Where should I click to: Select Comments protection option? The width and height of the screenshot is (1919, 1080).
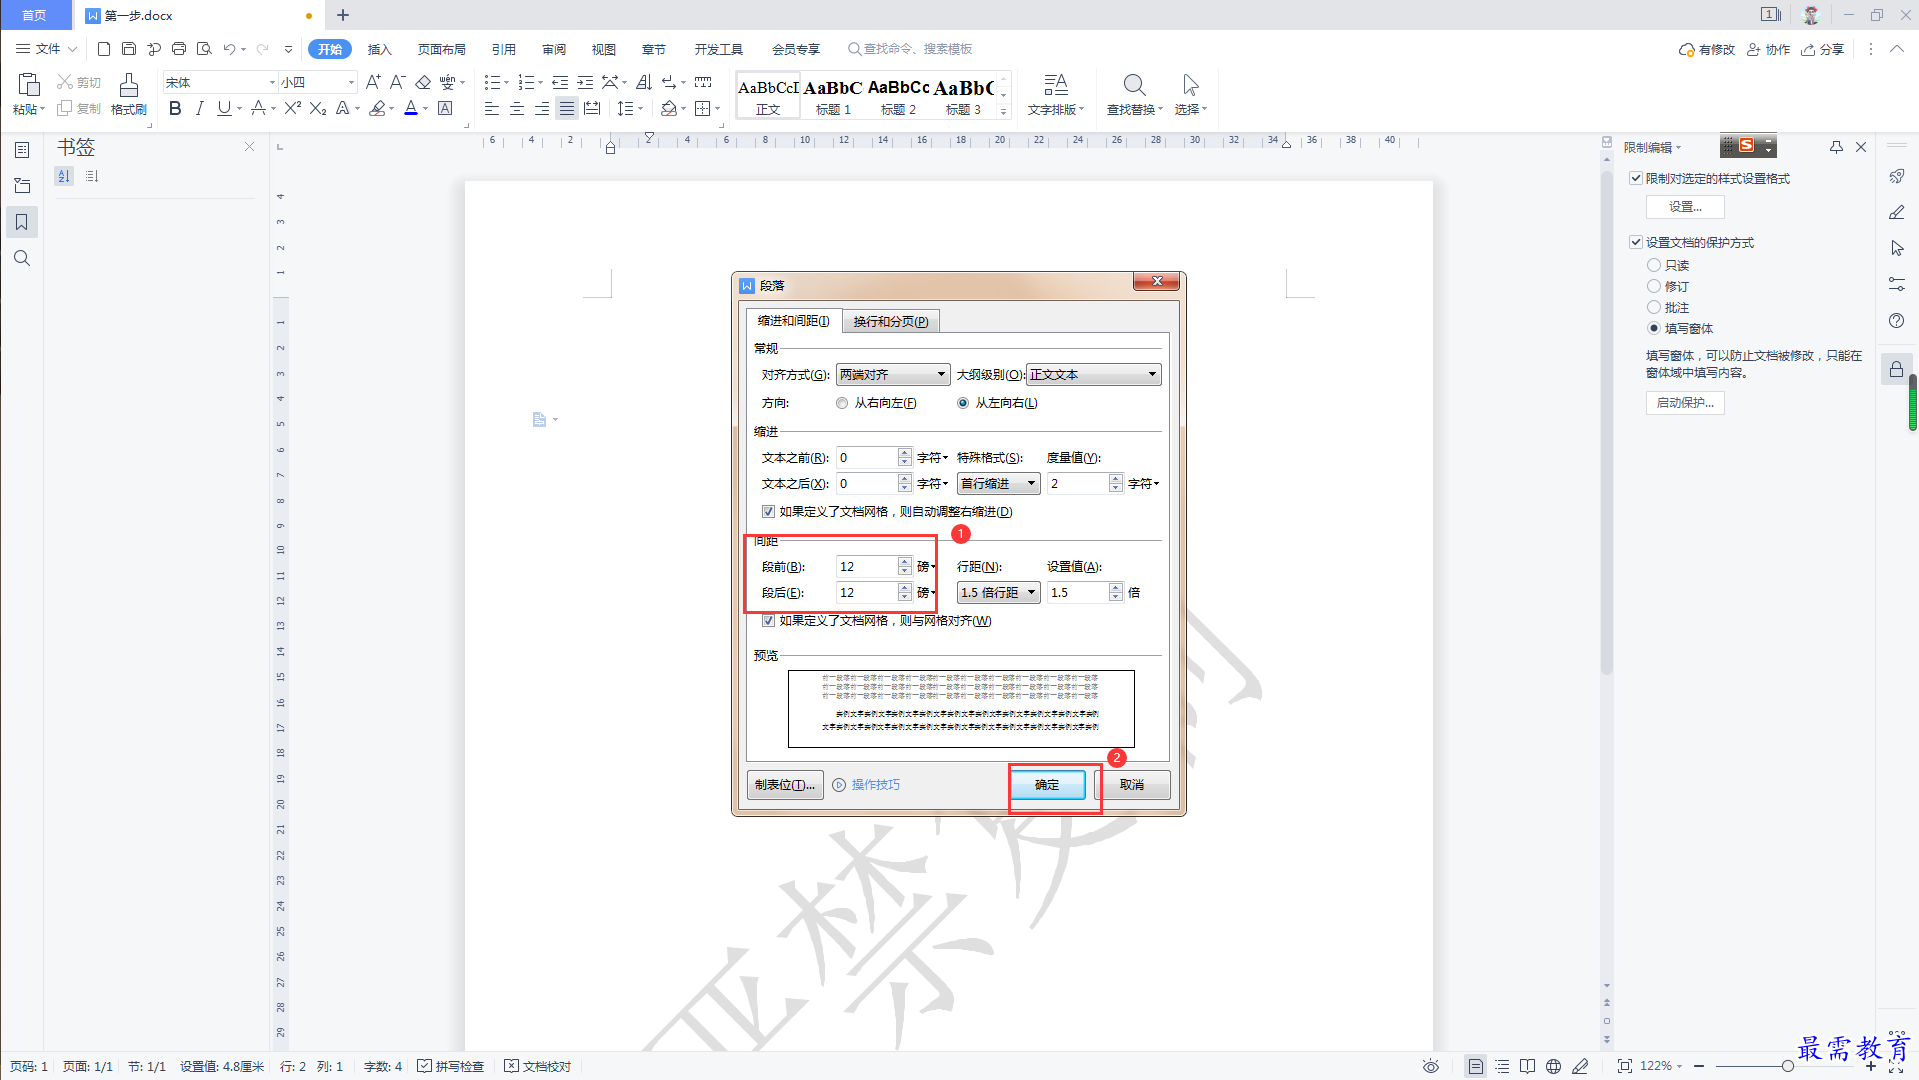pos(1654,308)
